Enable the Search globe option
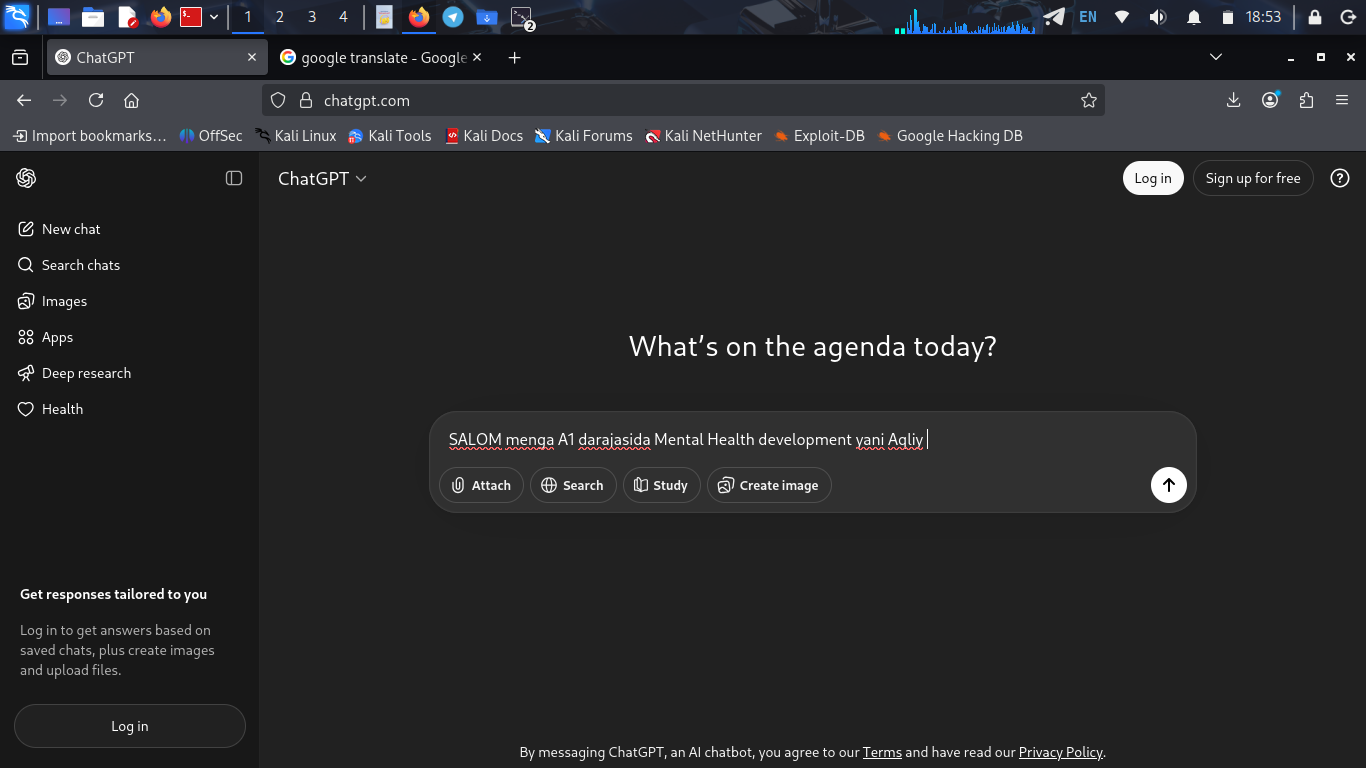This screenshot has width=1366, height=768. click(573, 485)
